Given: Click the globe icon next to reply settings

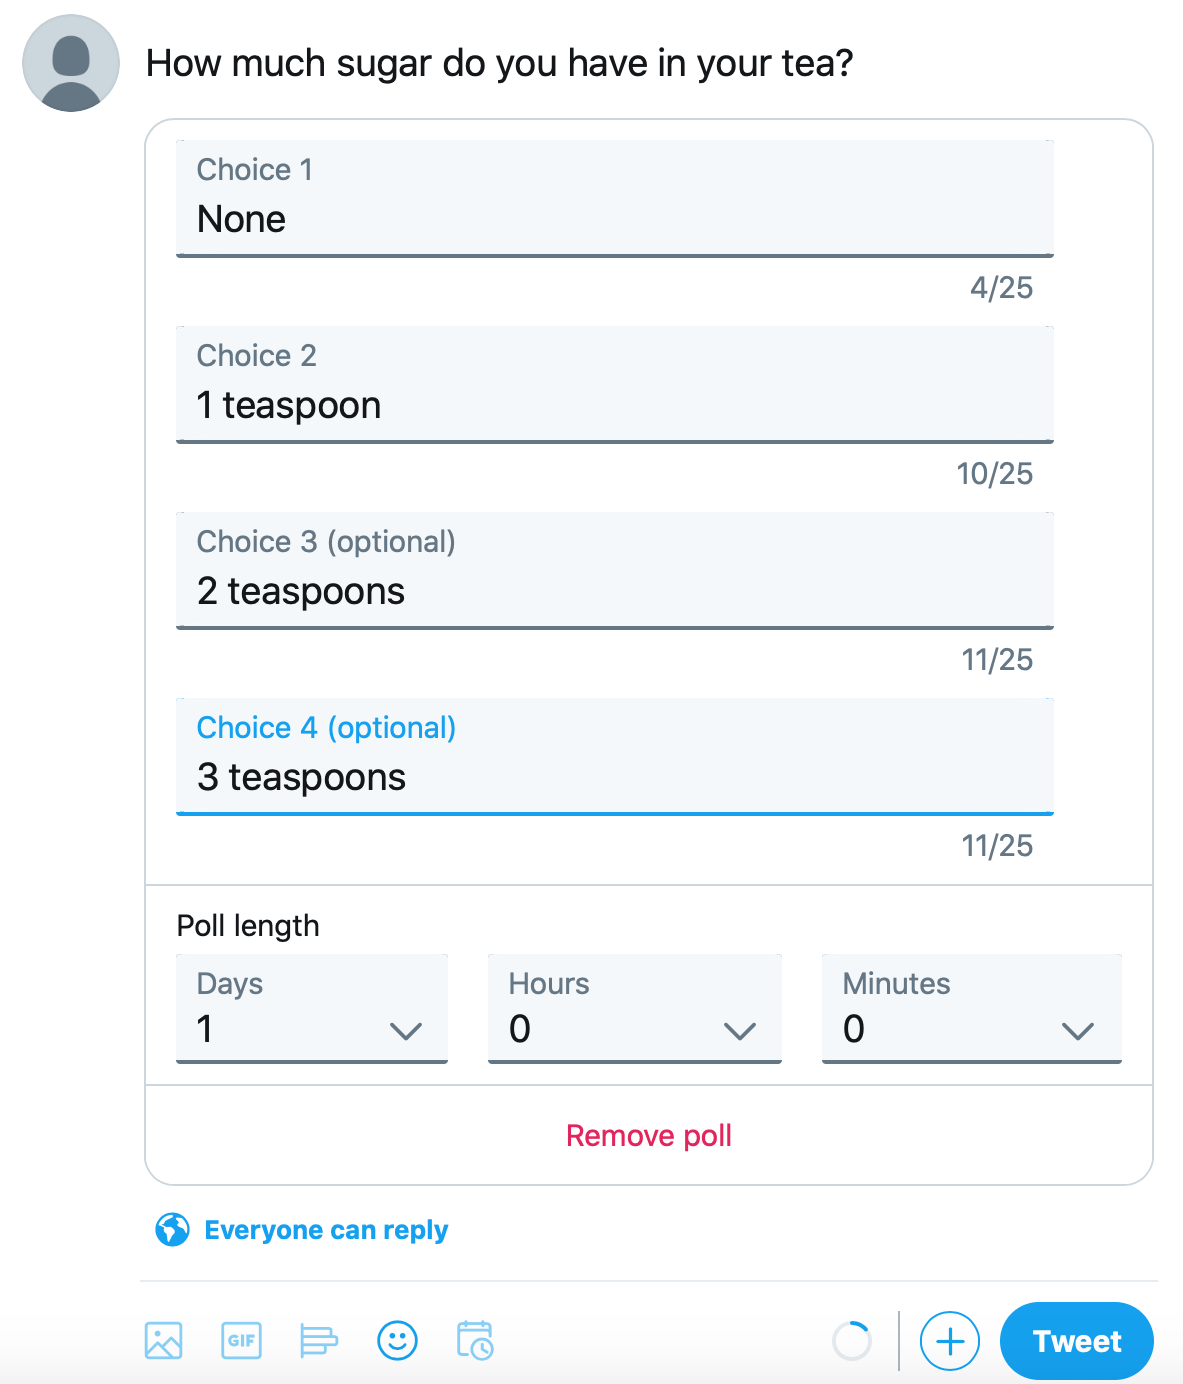Looking at the screenshot, I should pyautogui.click(x=172, y=1229).
